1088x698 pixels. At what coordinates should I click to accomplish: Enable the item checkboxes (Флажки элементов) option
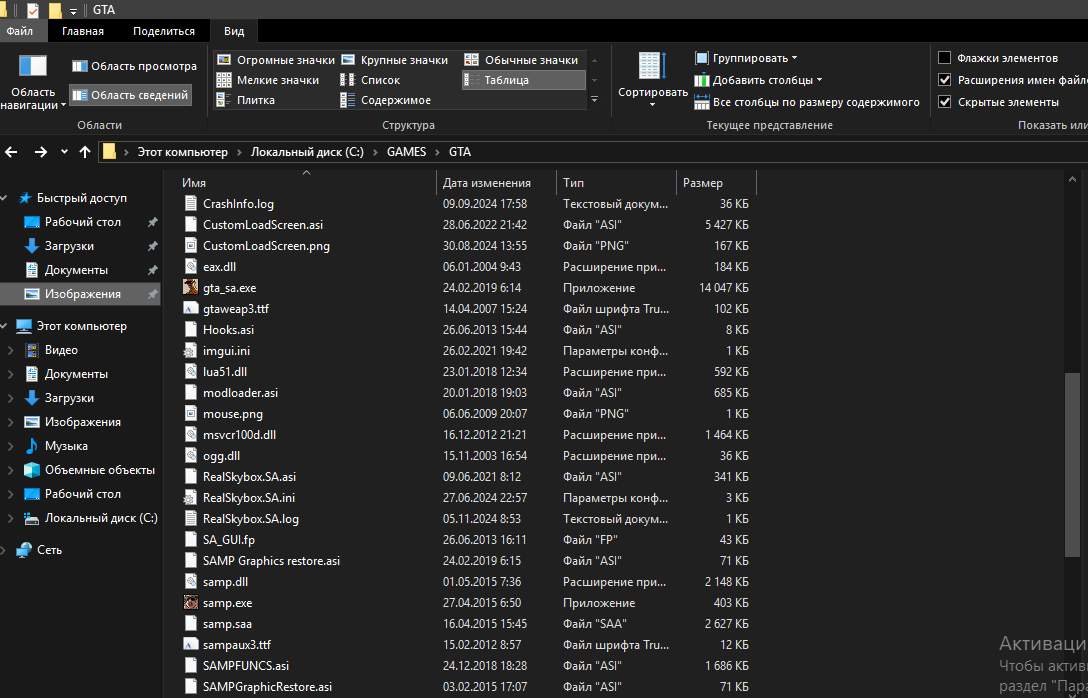coord(945,58)
